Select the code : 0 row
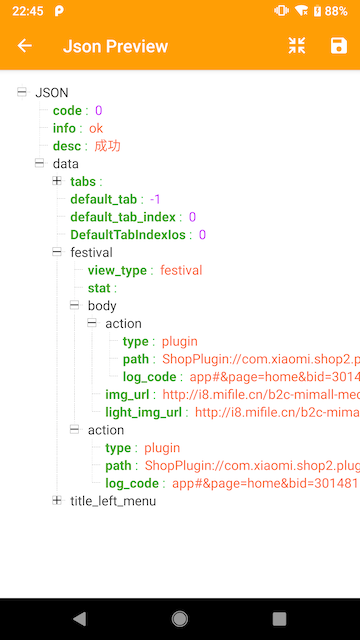 pyautogui.click(x=78, y=111)
